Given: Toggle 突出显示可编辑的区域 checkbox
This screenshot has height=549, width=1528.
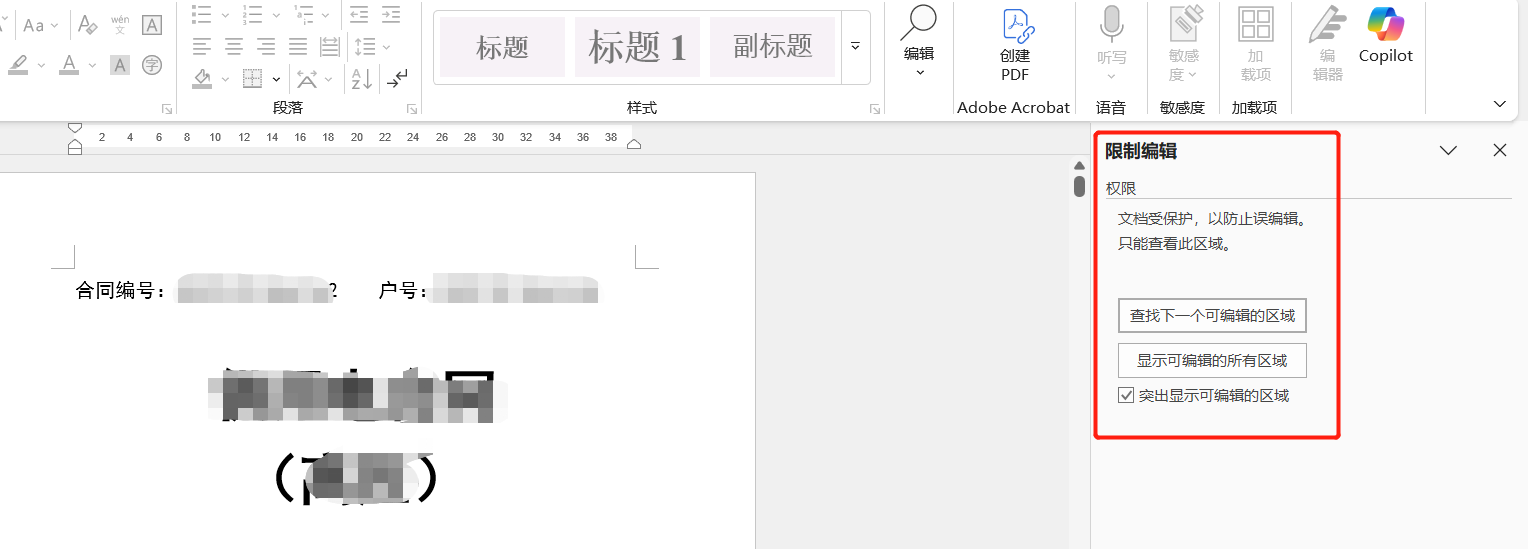Looking at the screenshot, I should point(1126,396).
